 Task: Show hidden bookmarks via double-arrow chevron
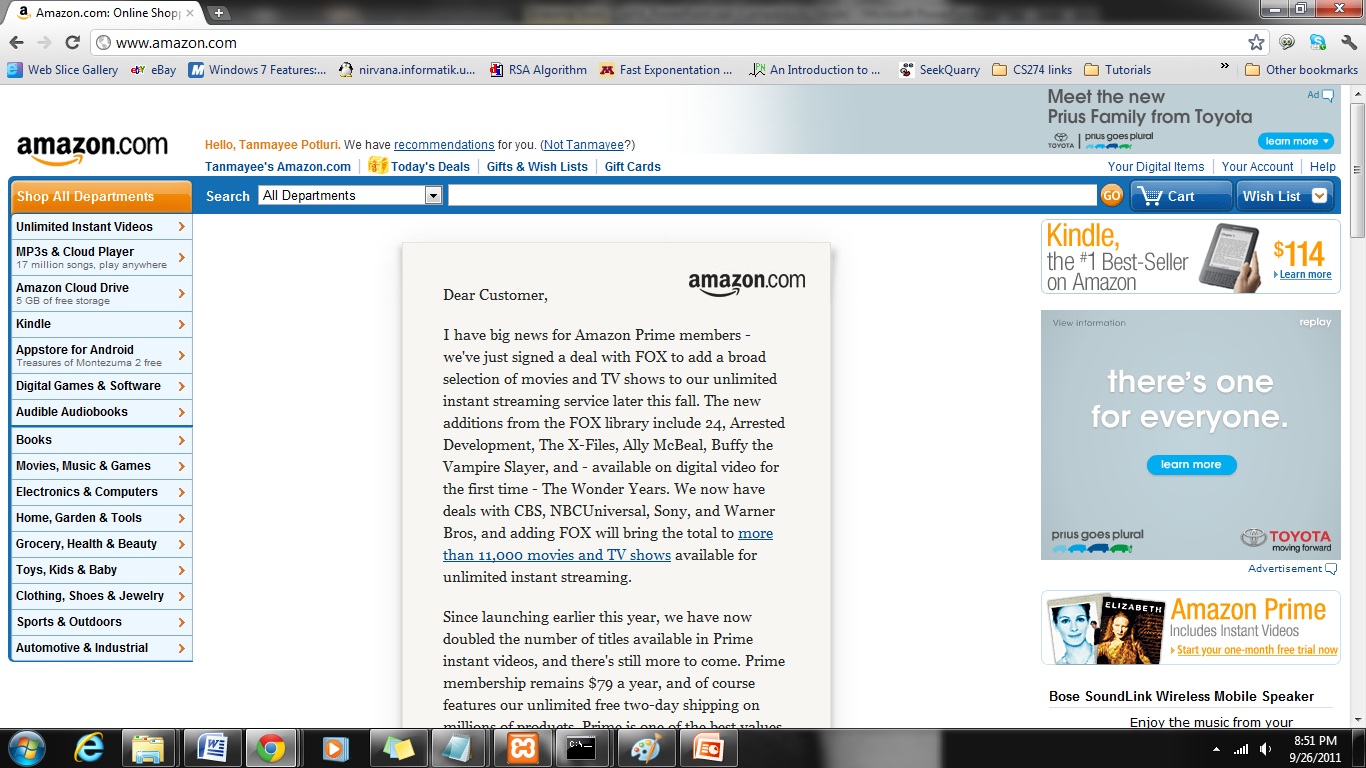click(1224, 68)
